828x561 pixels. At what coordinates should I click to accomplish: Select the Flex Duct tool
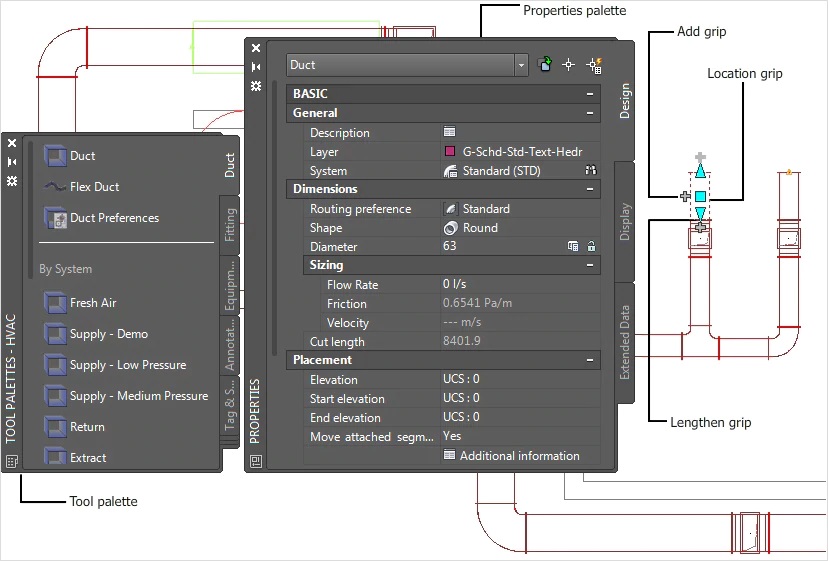coord(94,186)
